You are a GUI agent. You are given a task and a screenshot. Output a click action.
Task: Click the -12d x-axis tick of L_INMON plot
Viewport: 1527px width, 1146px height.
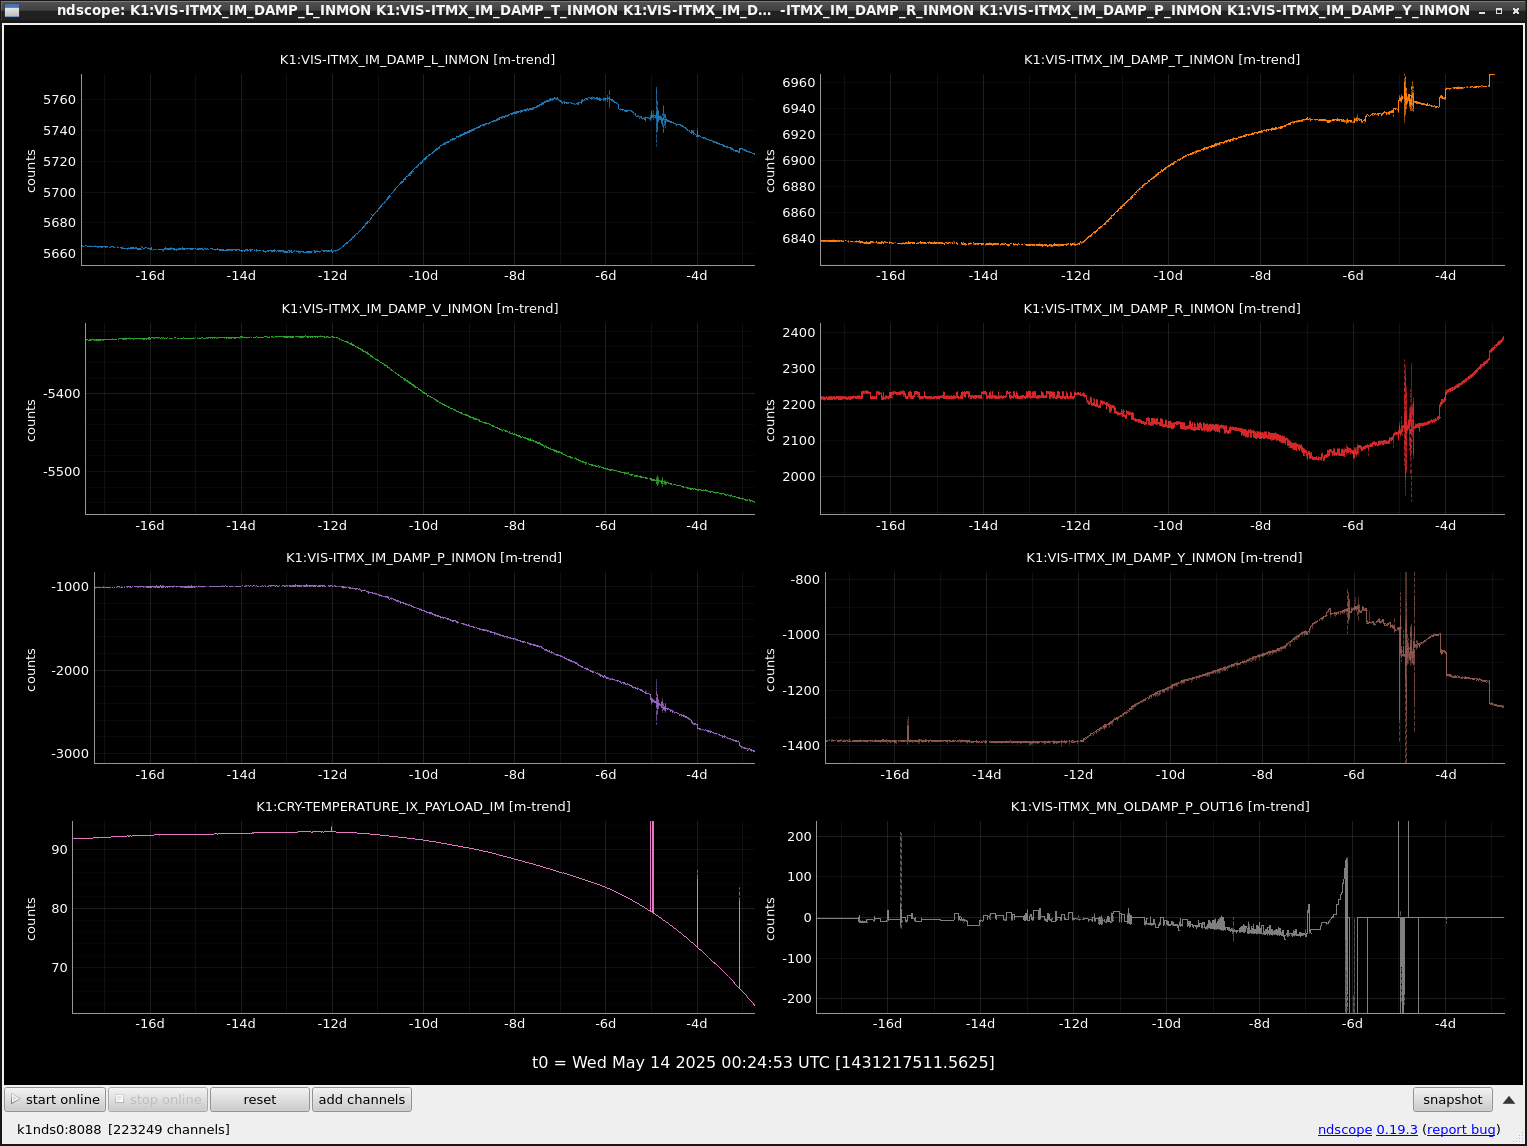click(332, 275)
